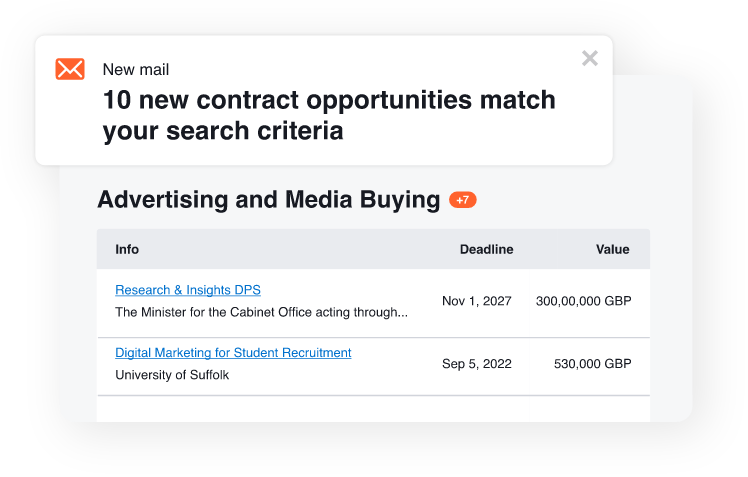
Task: Click the Deadline column header
Action: pyautogui.click(x=487, y=249)
